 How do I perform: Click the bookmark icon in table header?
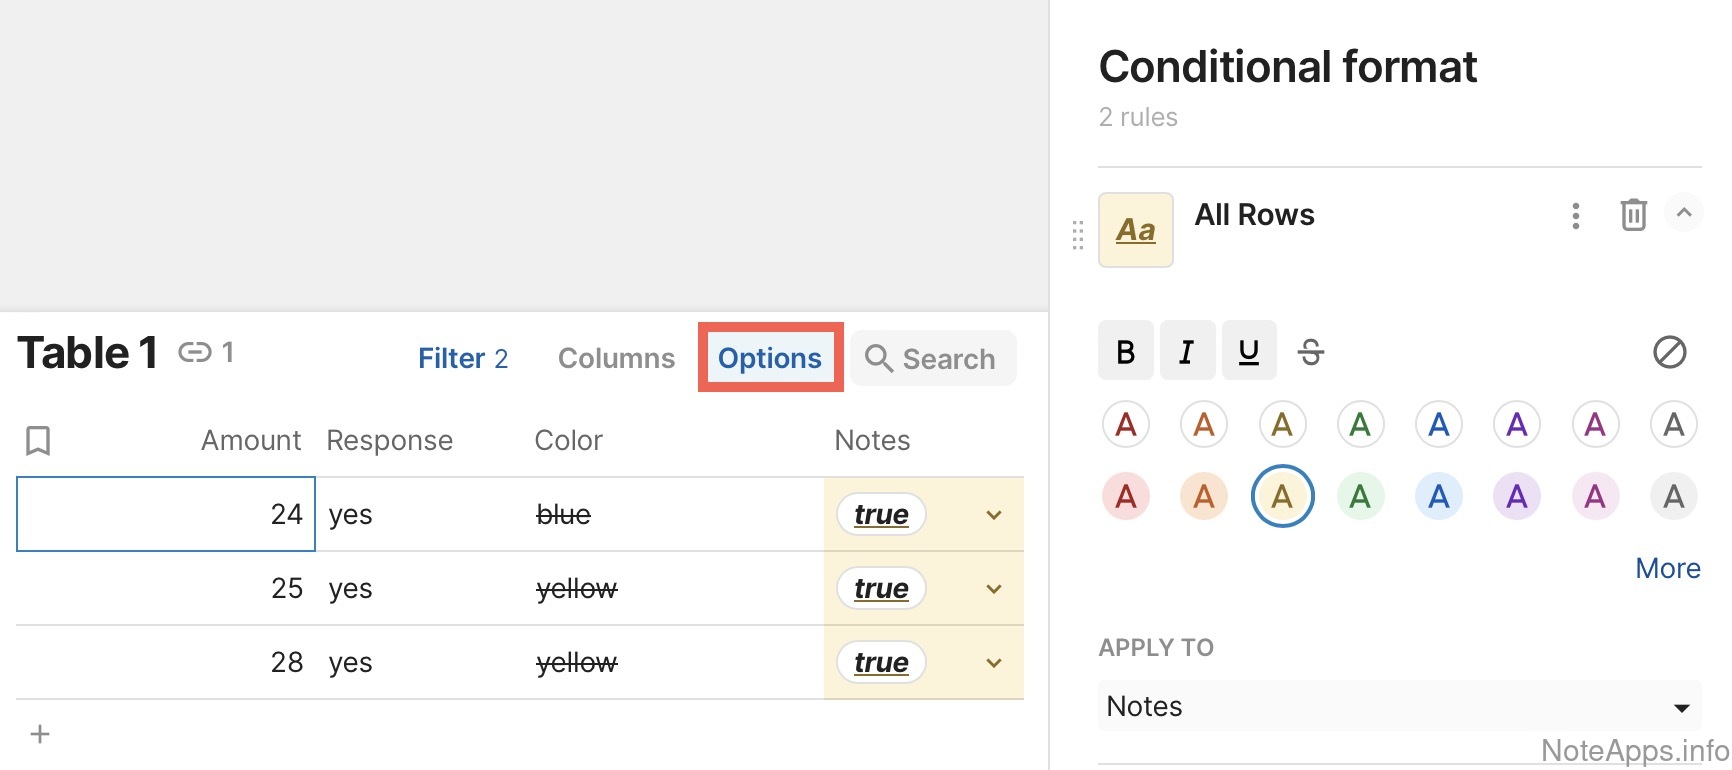tap(38, 440)
